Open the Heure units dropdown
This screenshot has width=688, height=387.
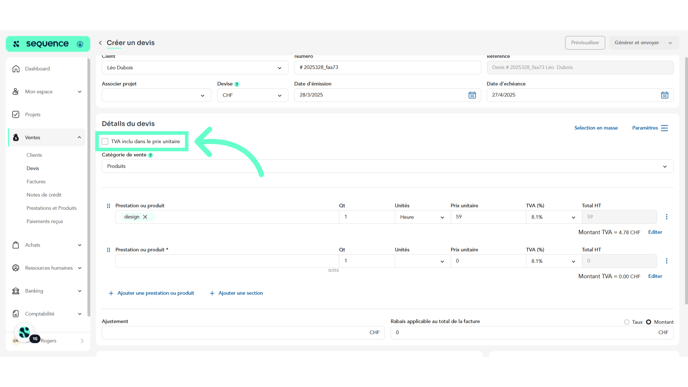tap(422, 217)
